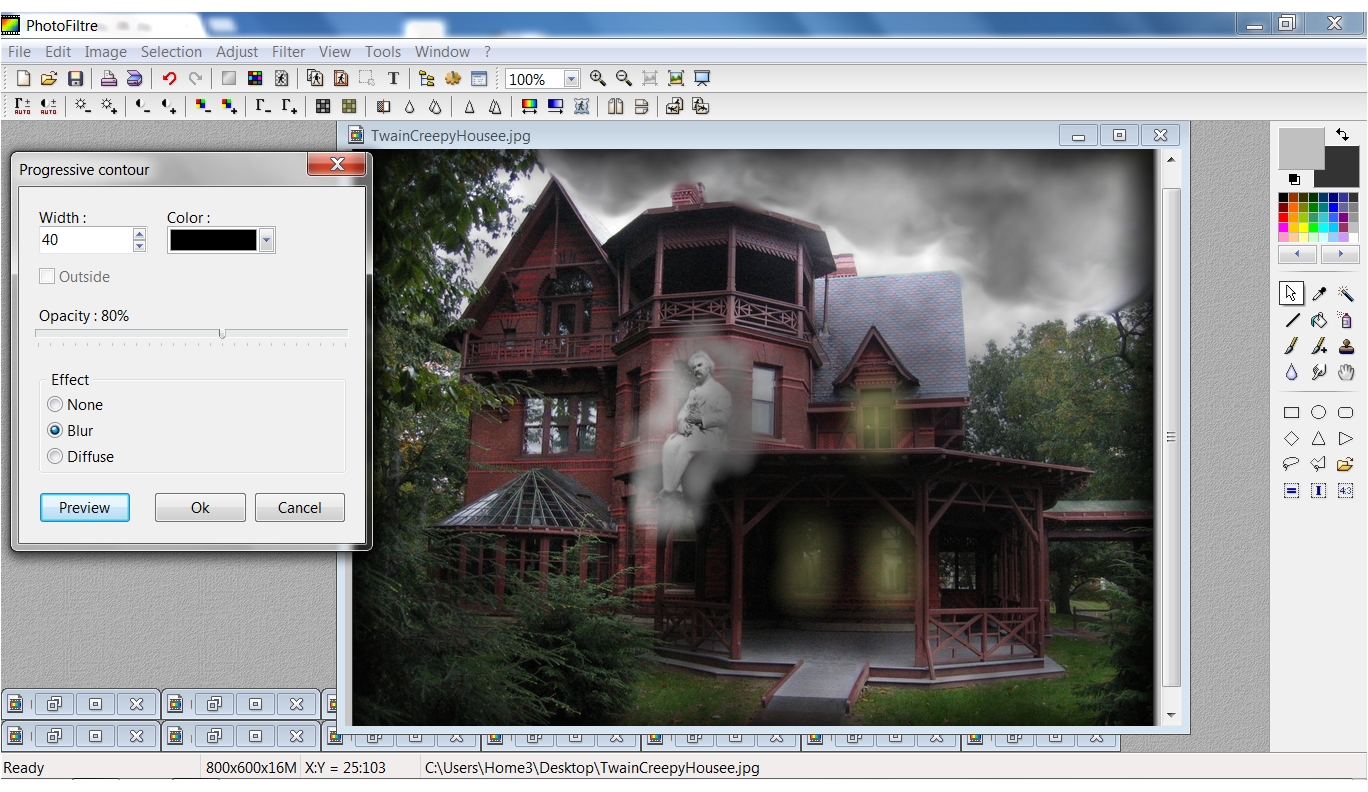Click the Scanner import icon
The width and height of the screenshot is (1368, 792).
coord(135,79)
